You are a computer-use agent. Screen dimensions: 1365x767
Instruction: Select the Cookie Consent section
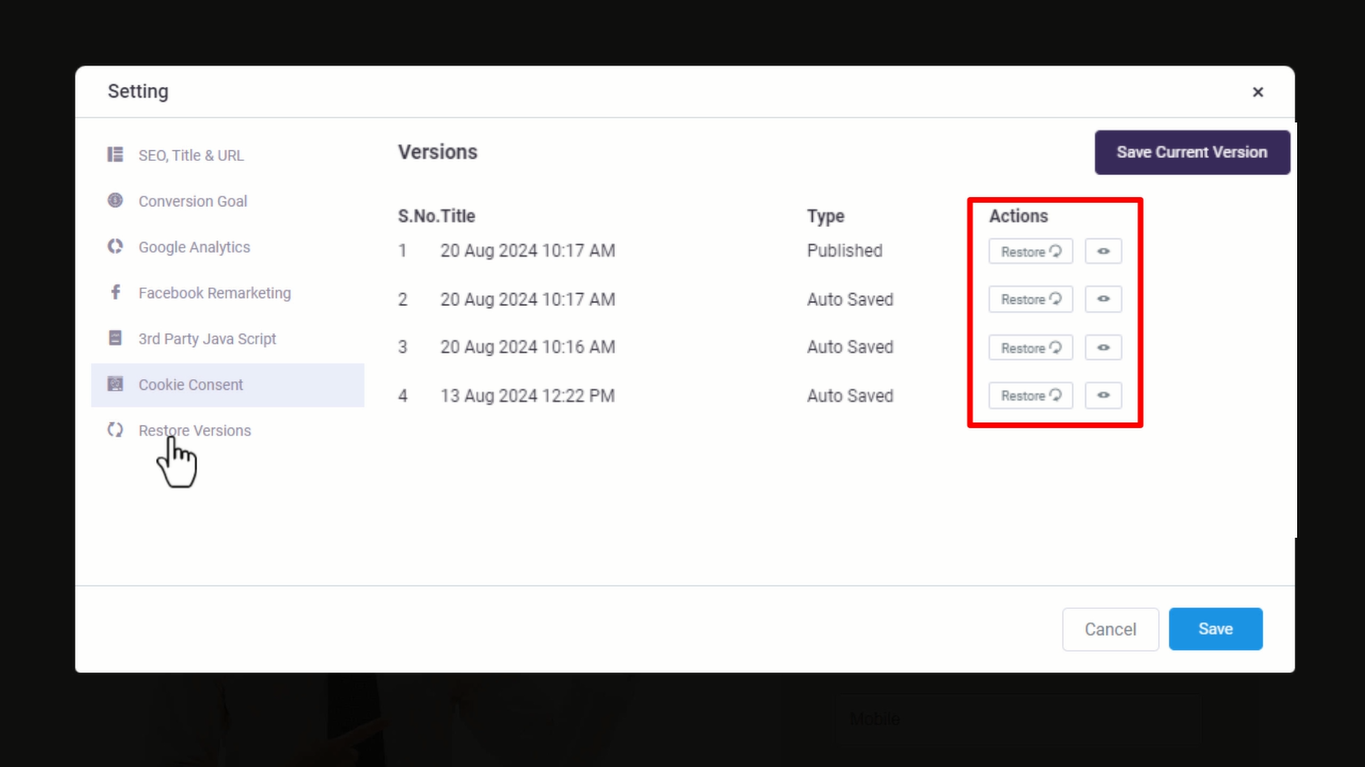coord(227,385)
